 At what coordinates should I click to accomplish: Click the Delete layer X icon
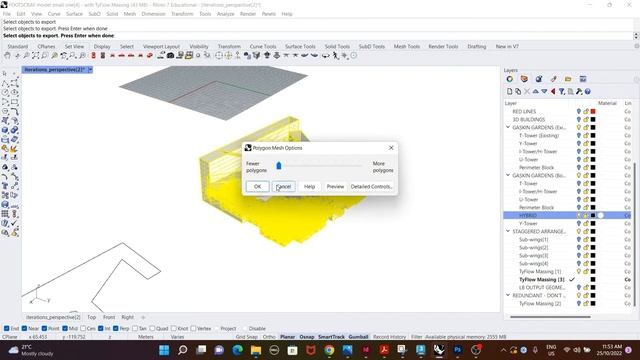click(527, 91)
